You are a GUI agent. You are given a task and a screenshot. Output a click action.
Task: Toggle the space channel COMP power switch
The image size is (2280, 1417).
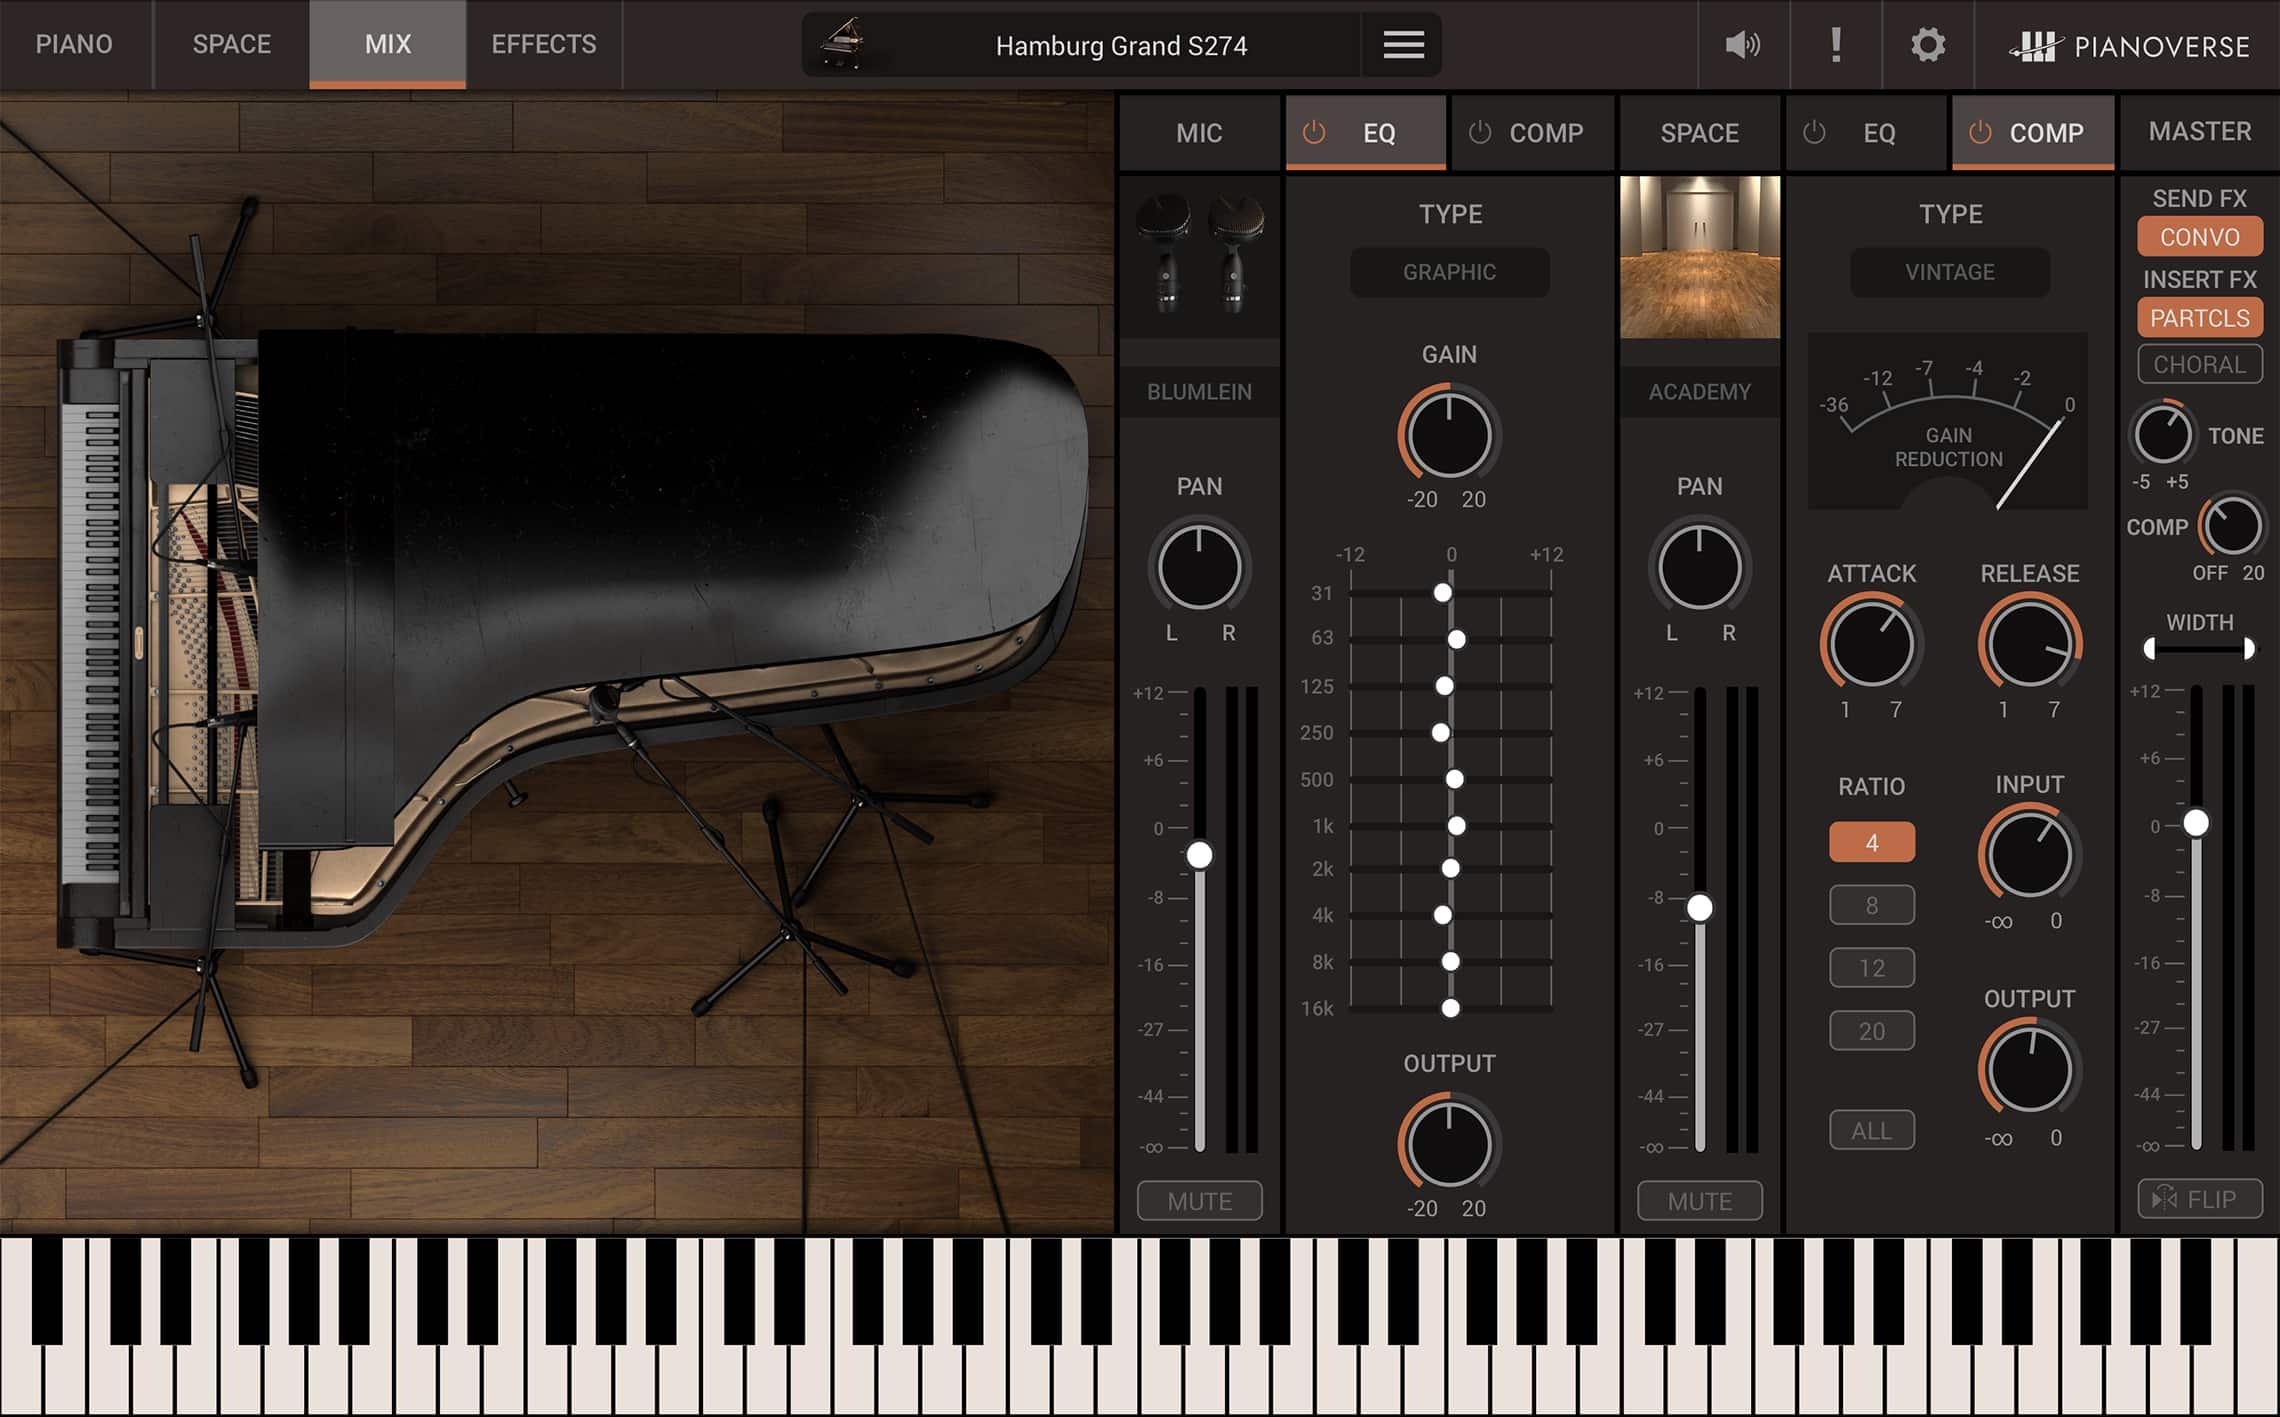(x=1979, y=133)
